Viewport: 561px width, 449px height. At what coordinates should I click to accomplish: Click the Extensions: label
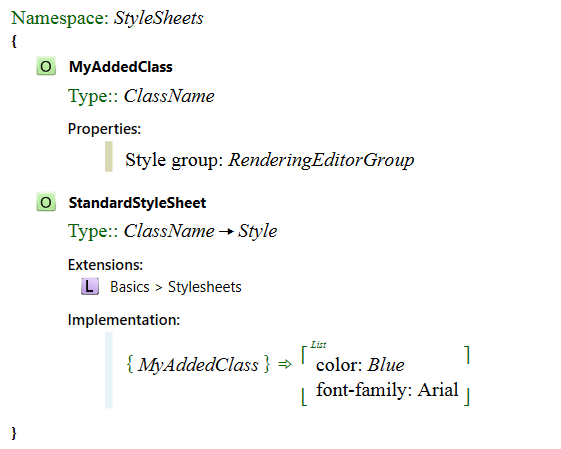tap(105, 265)
